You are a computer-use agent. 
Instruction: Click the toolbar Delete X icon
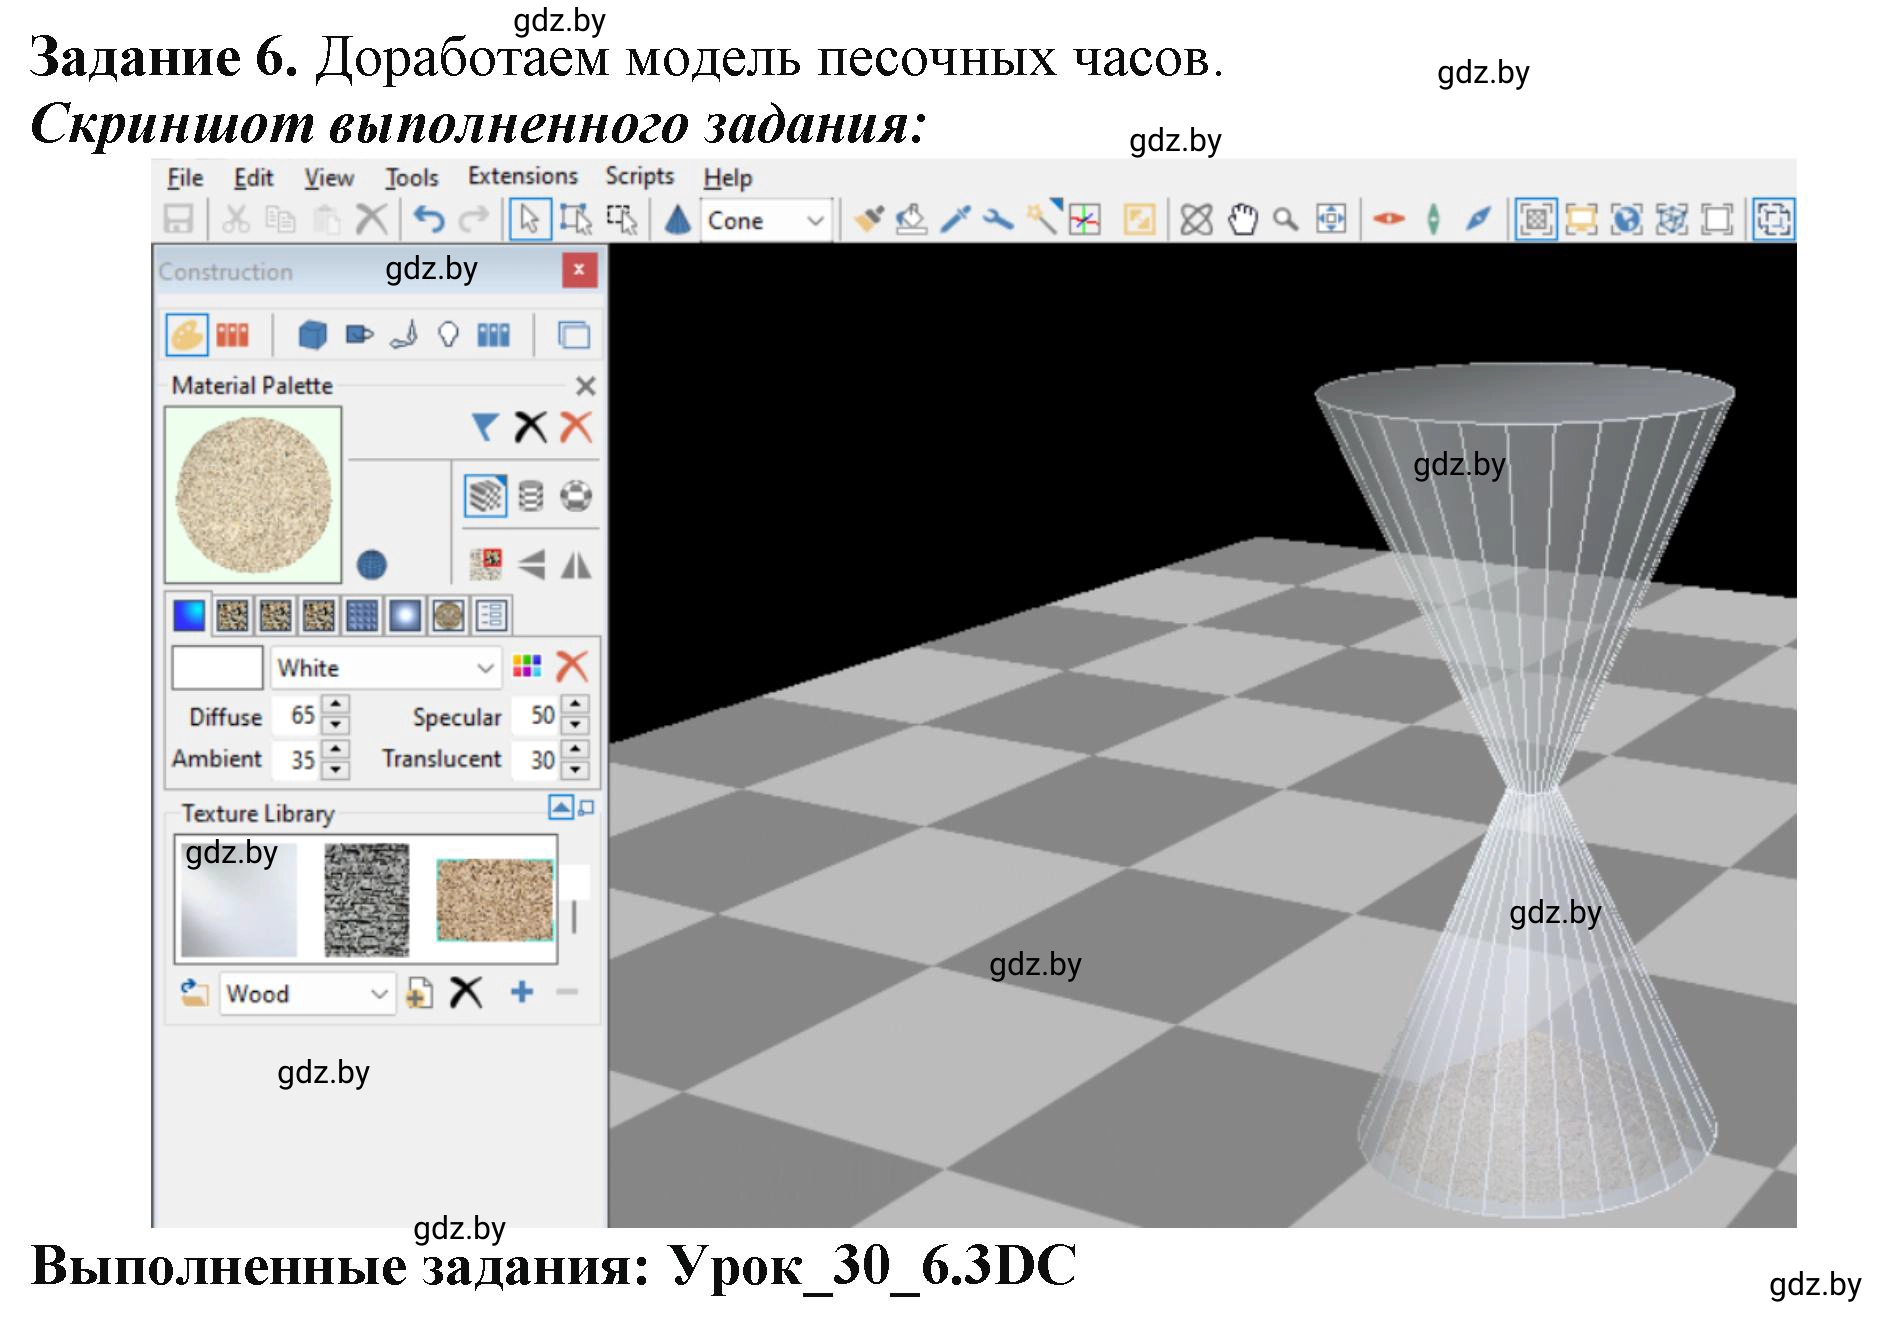[371, 219]
